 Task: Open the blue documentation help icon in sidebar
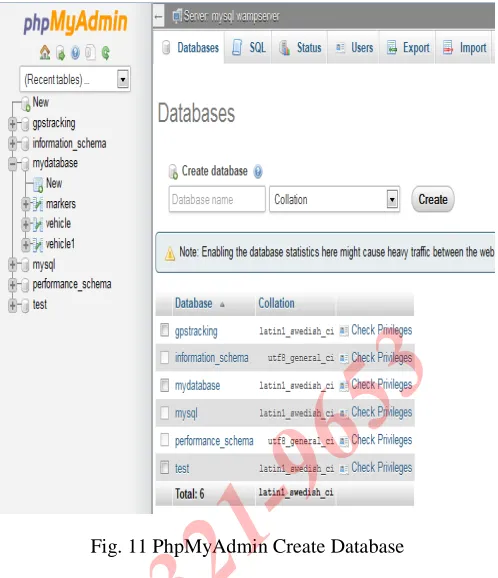coord(75,53)
